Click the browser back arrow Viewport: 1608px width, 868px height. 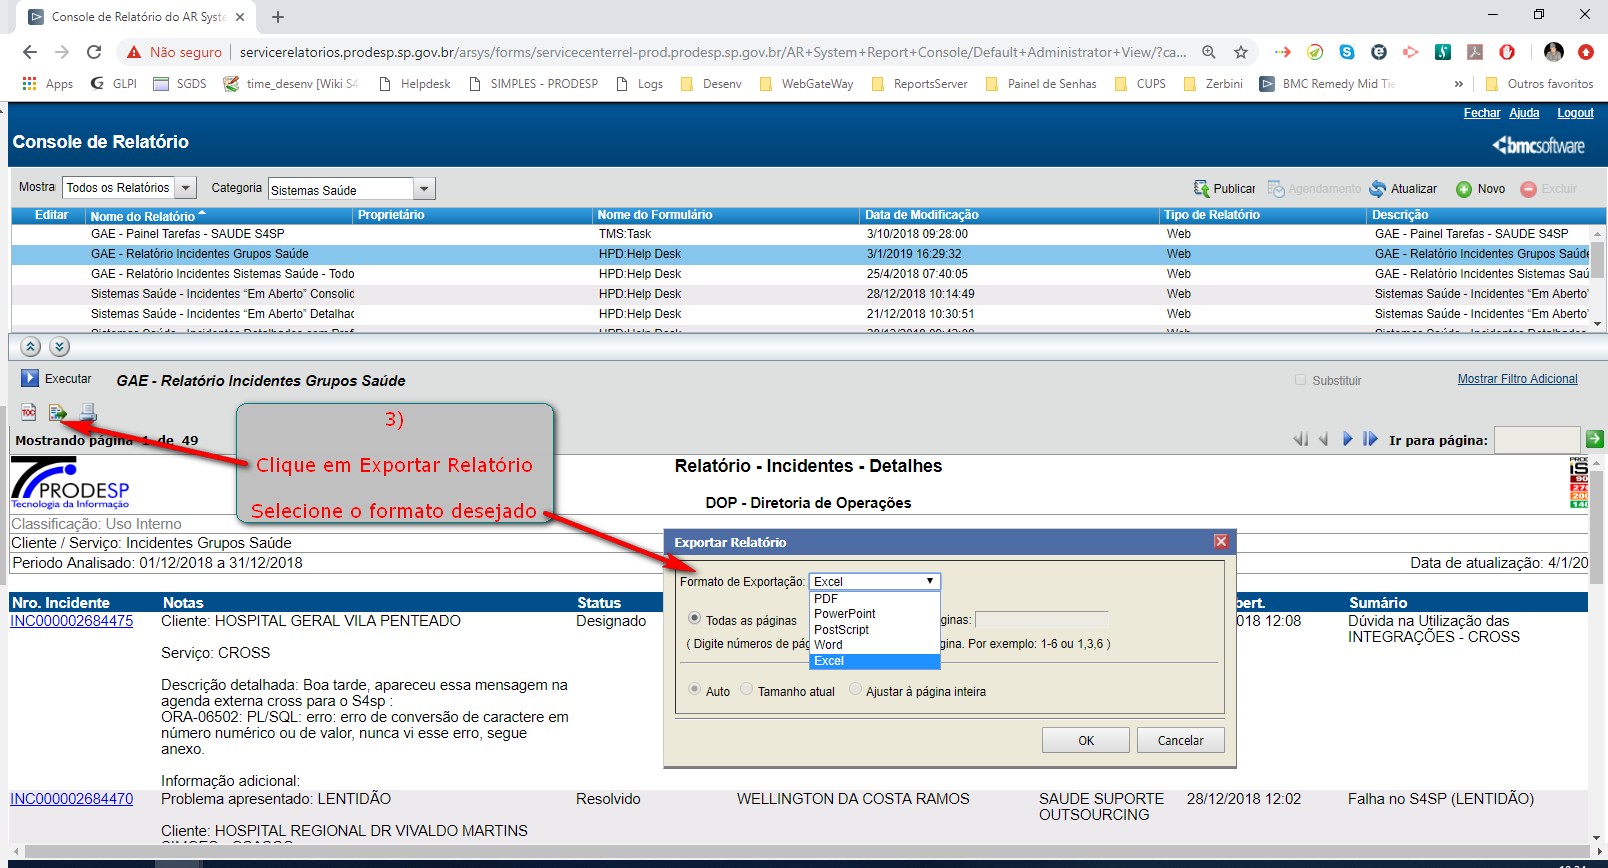point(30,52)
